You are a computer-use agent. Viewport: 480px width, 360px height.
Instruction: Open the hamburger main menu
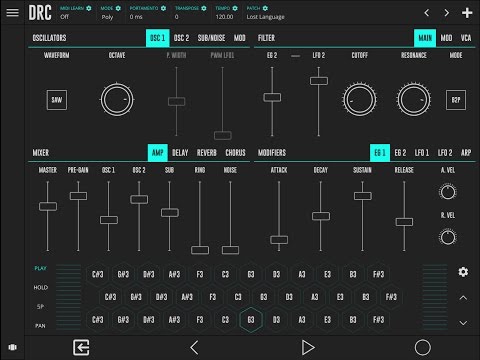[13, 13]
